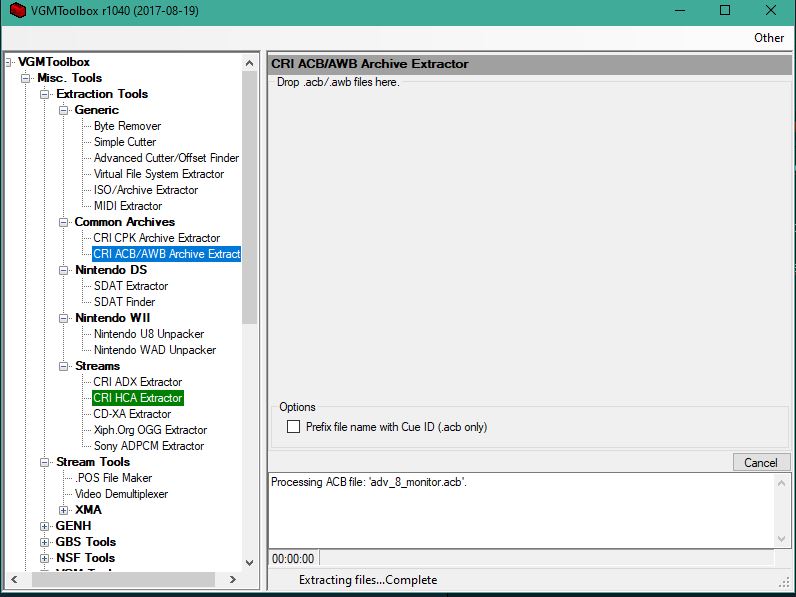Image resolution: width=796 pixels, height=597 pixels.
Task: Select CRI ACB/AWB Archive Extractor item
Action: (167, 254)
